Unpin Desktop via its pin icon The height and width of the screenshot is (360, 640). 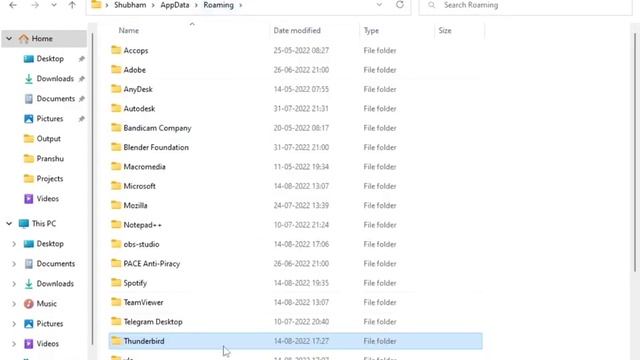click(x=82, y=59)
